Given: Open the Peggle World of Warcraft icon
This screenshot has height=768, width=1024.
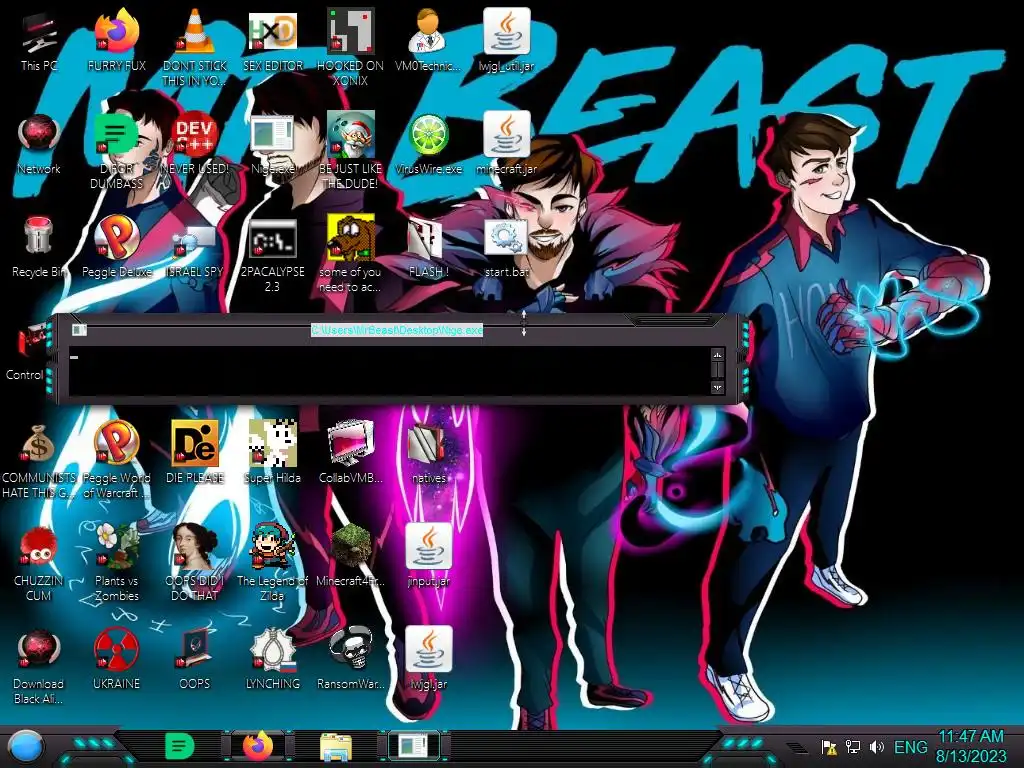Looking at the screenshot, I should point(117,461).
